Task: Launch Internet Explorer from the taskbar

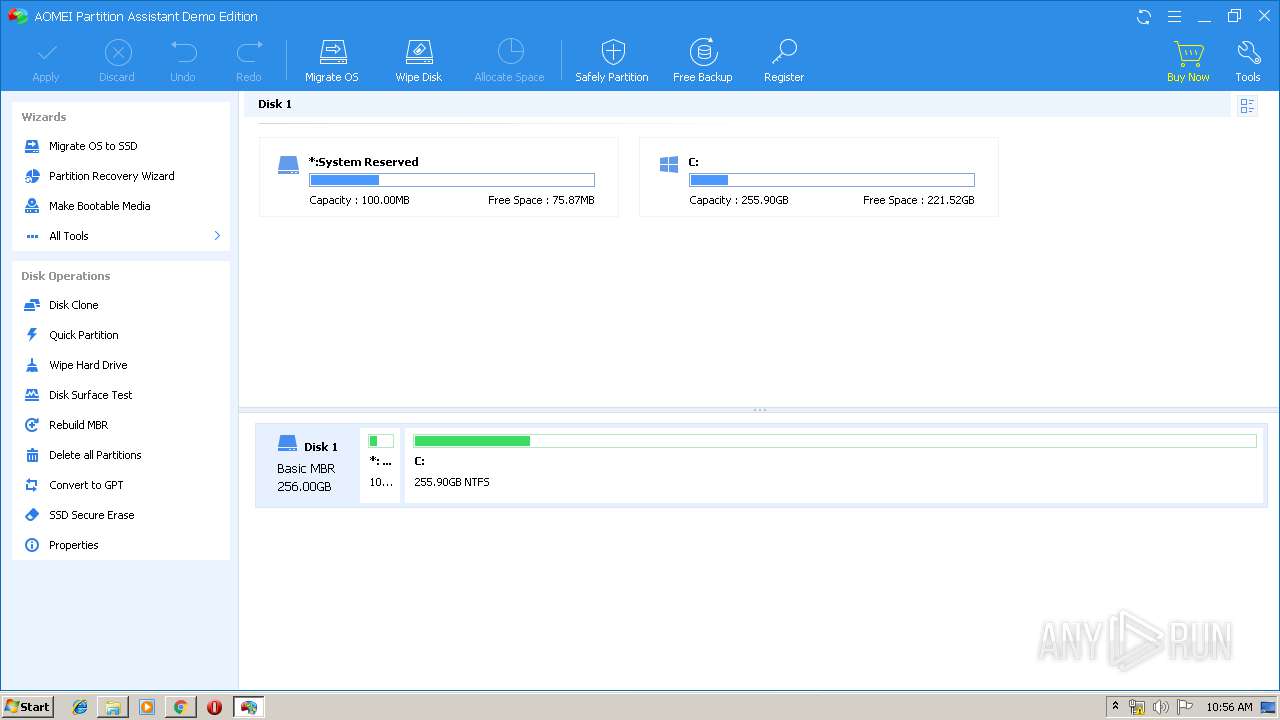Action: pos(80,707)
